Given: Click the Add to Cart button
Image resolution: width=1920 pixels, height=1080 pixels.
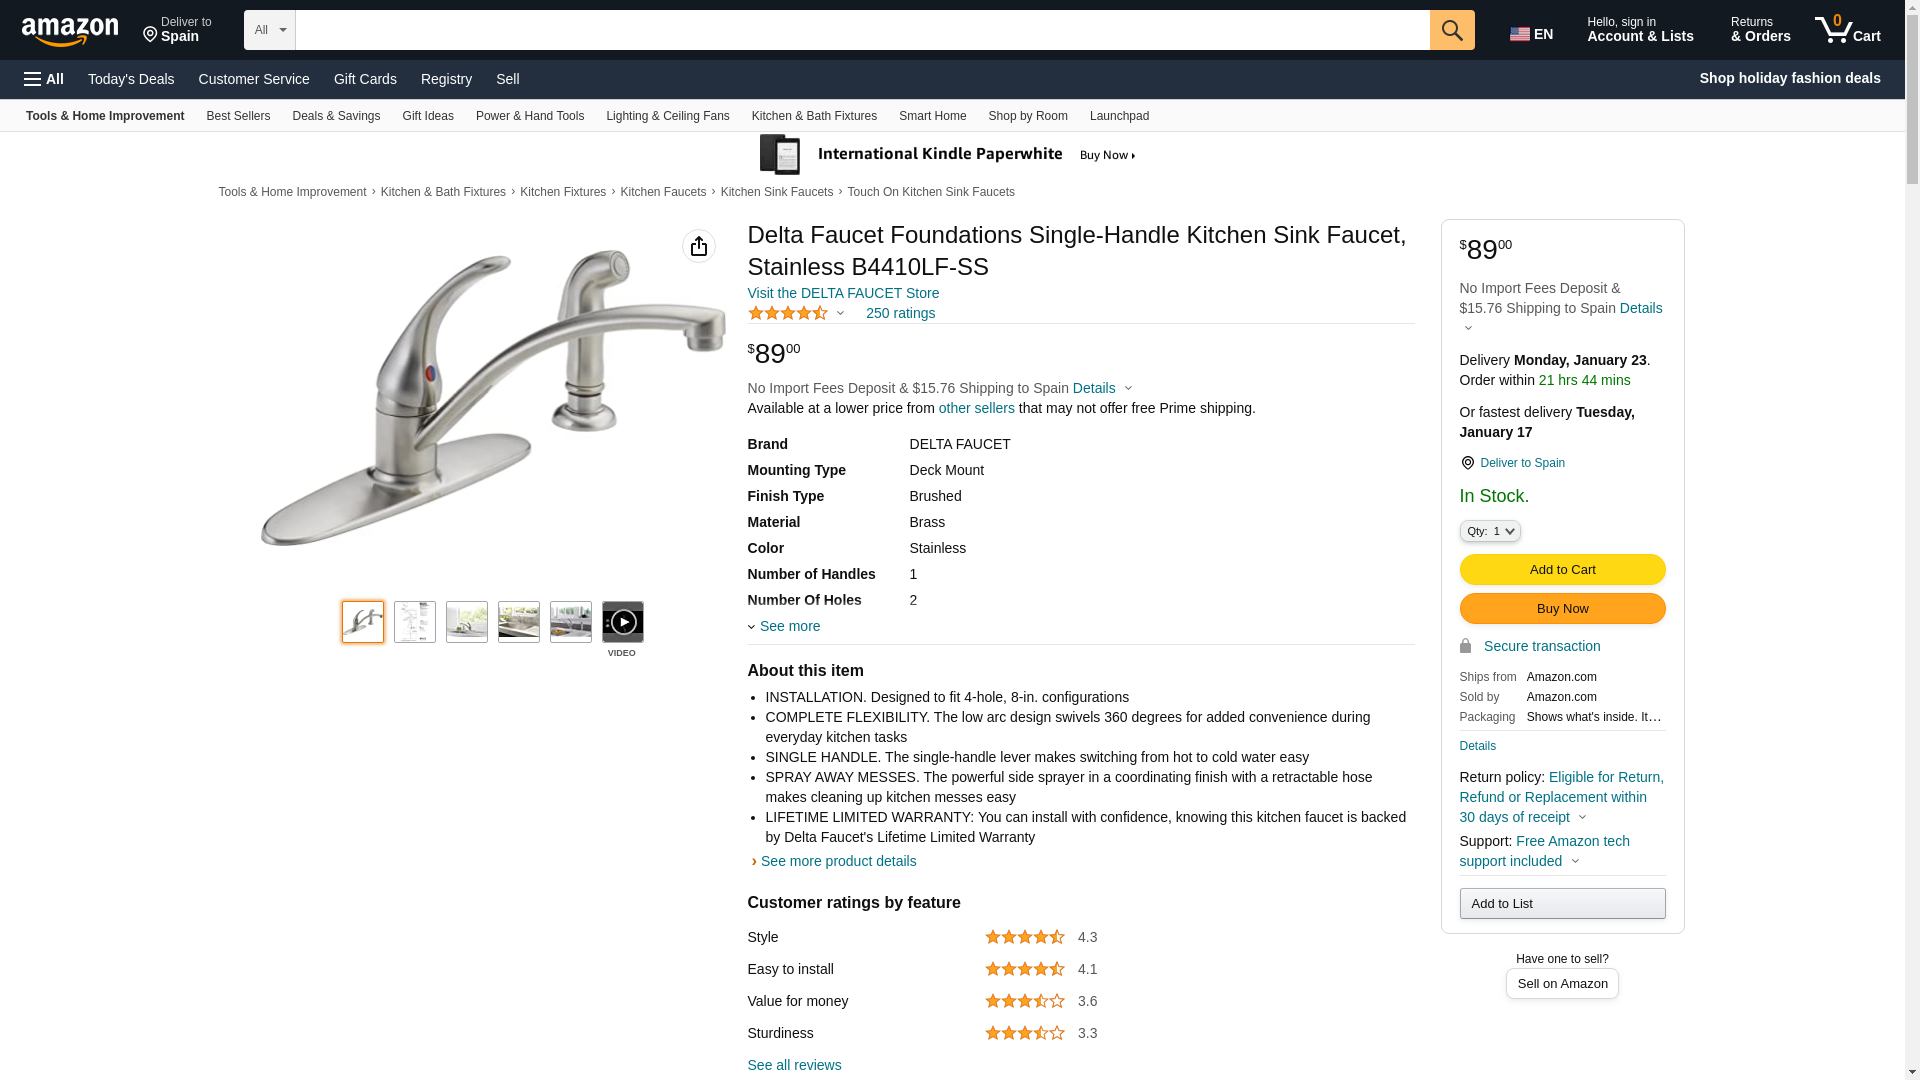Looking at the screenshot, I should [1561, 570].
